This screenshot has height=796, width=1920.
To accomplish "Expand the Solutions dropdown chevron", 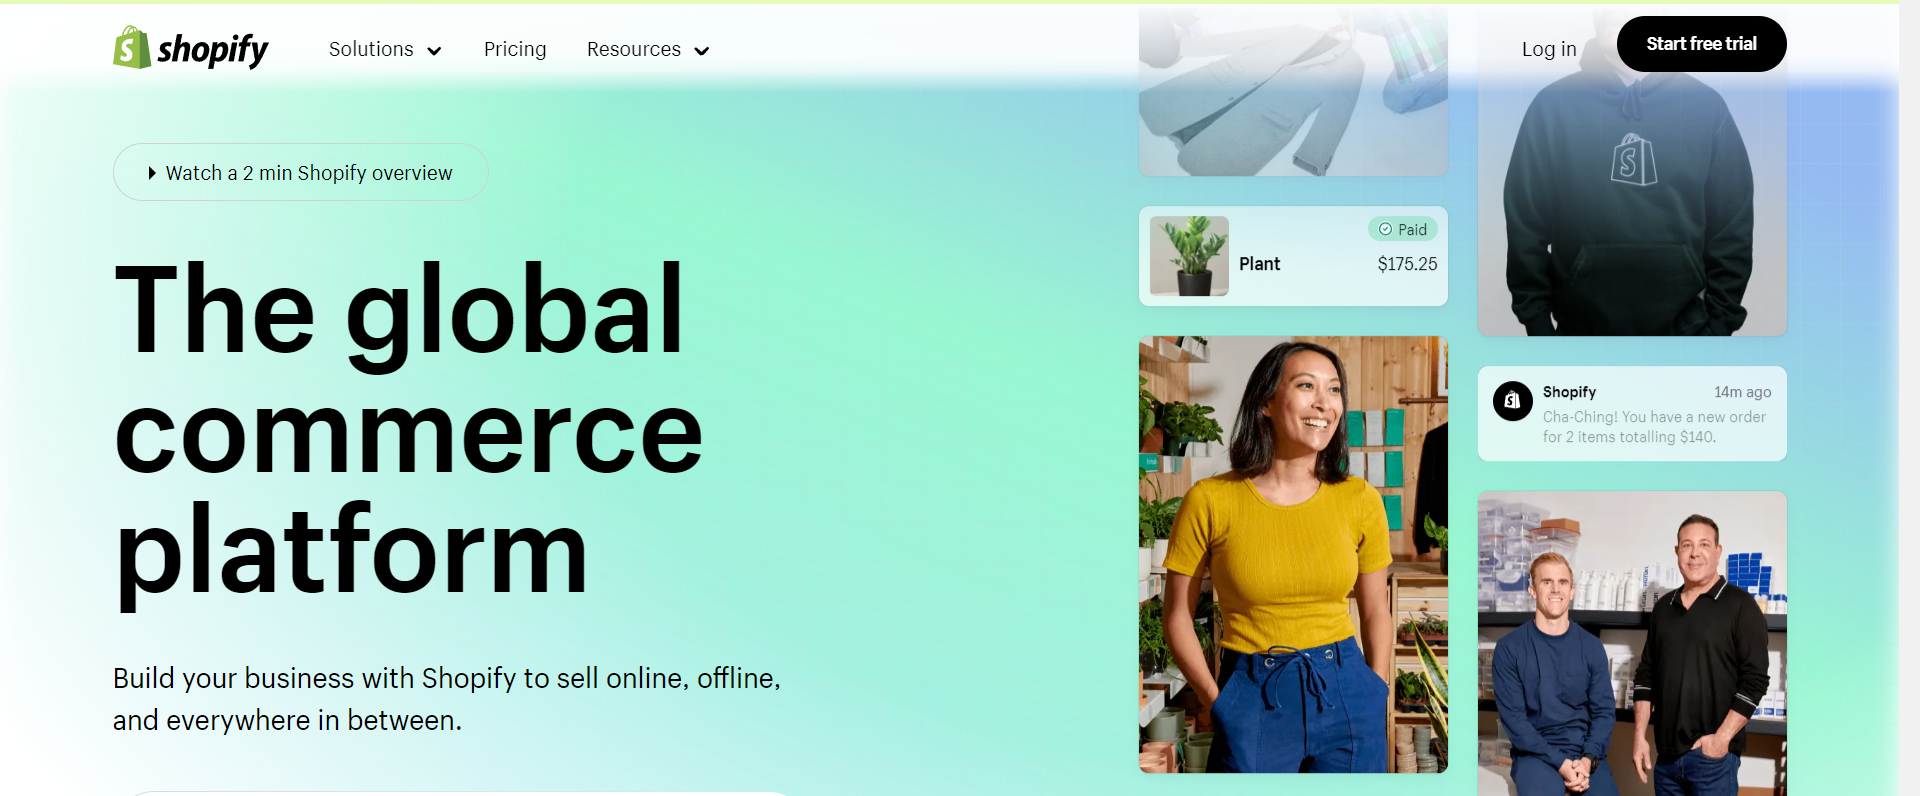I will pyautogui.click(x=434, y=51).
